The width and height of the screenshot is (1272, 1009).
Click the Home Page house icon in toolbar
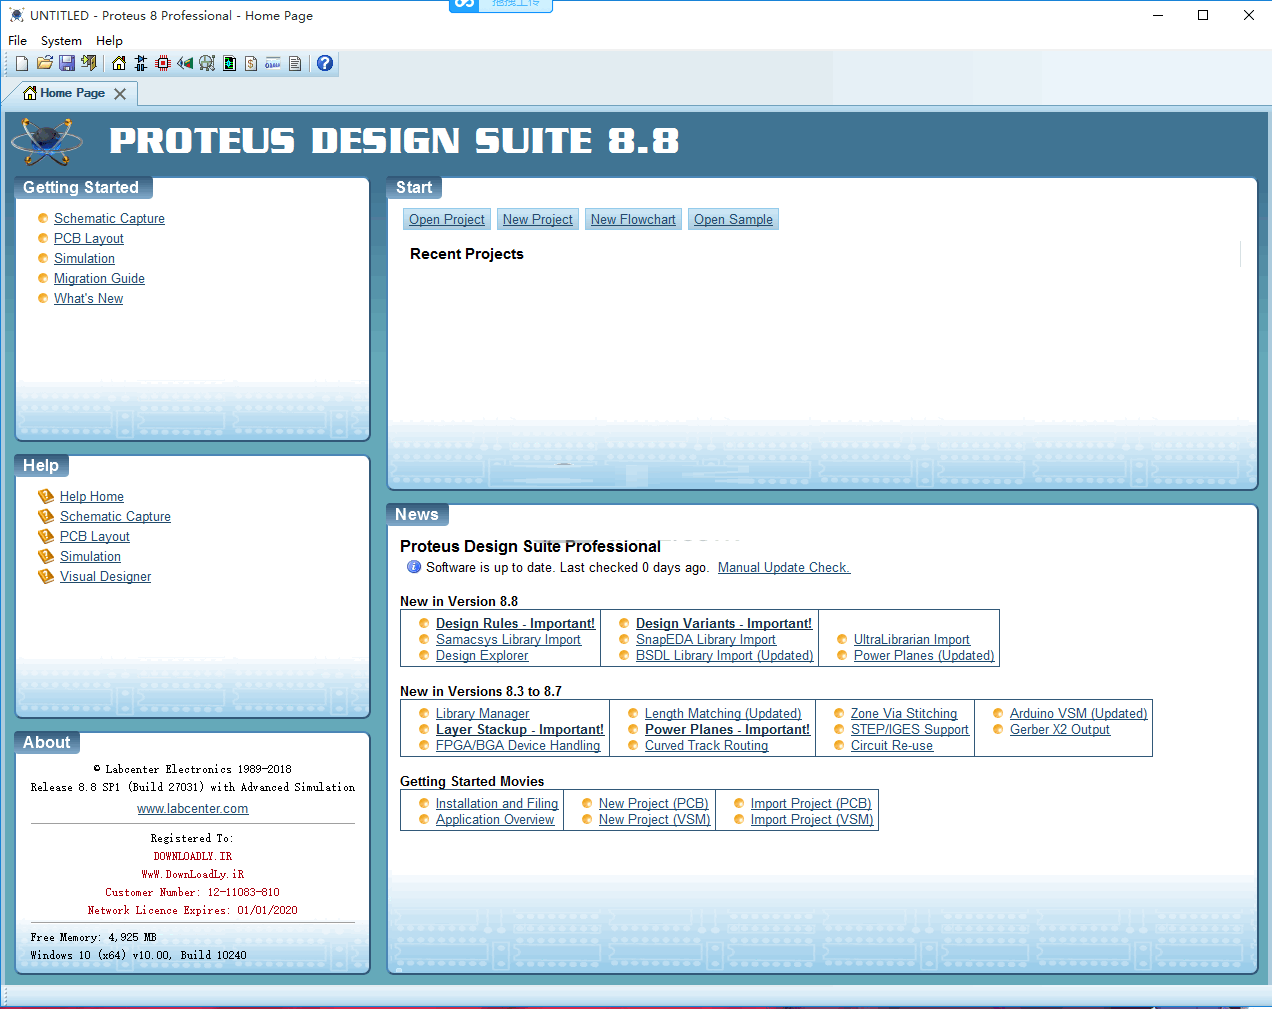point(119,63)
